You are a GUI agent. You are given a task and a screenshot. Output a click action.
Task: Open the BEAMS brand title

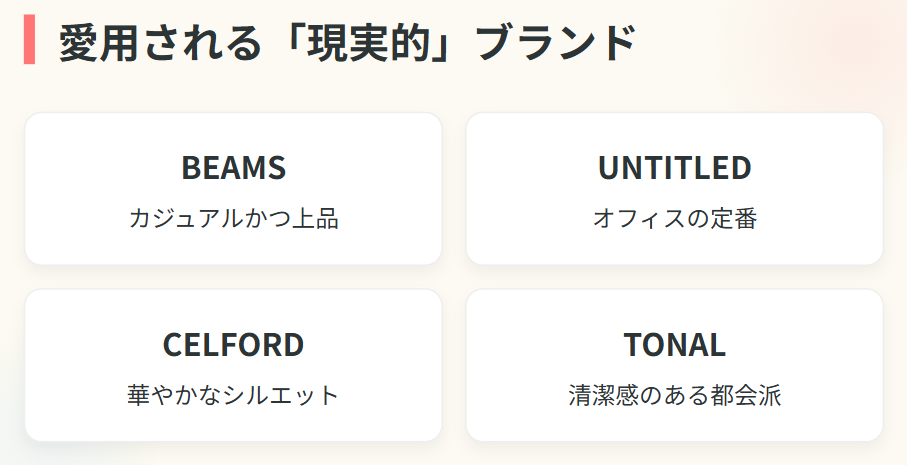point(233,168)
